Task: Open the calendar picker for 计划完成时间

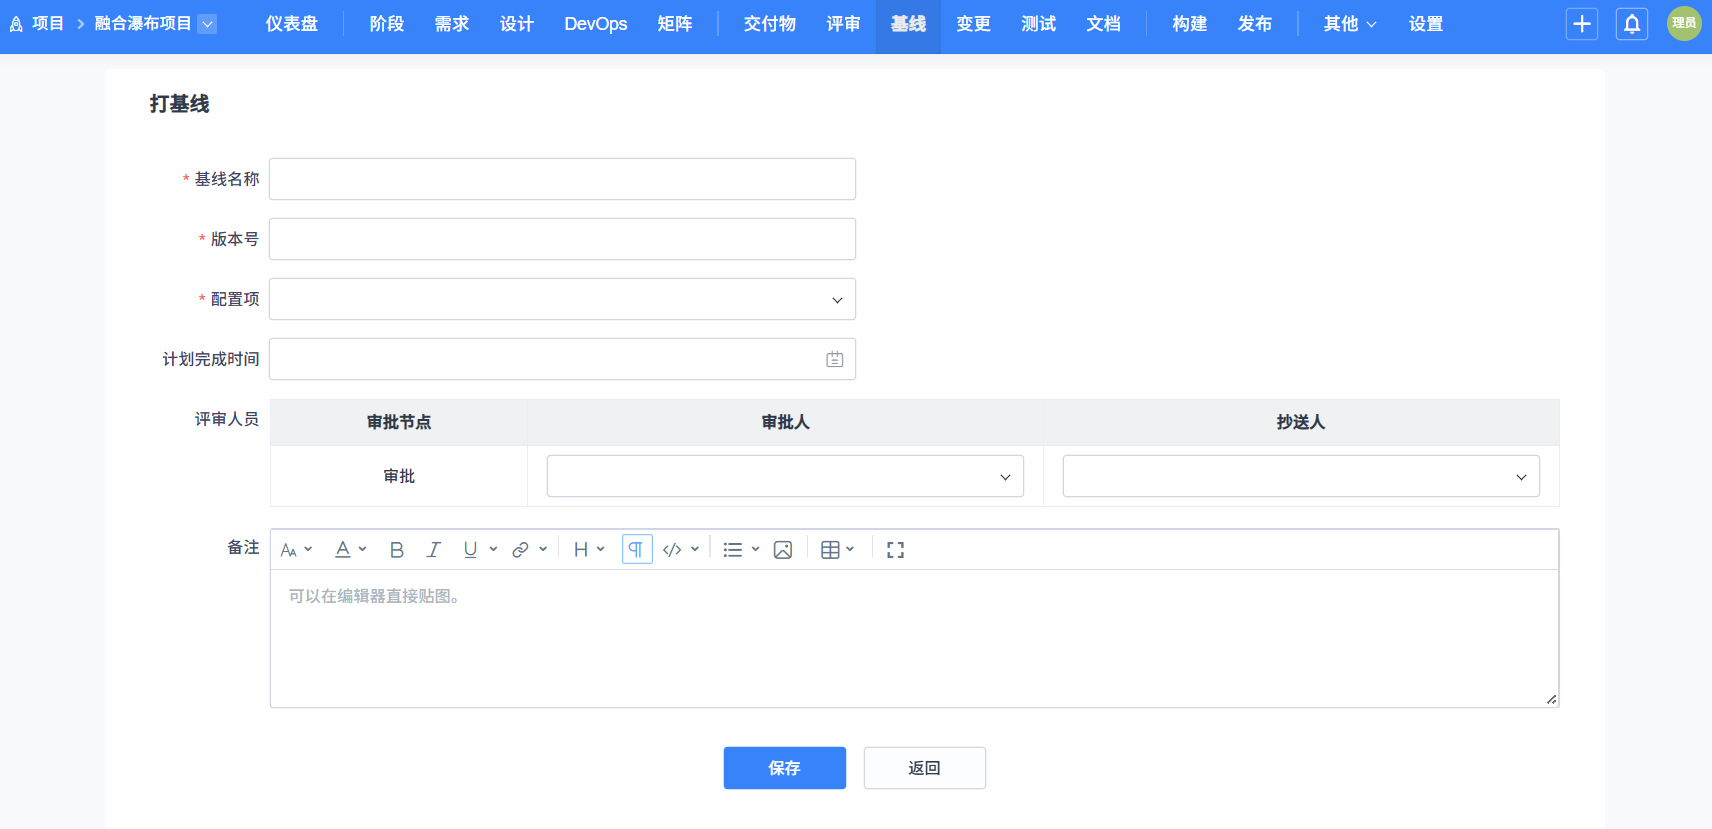Action: coord(834,359)
